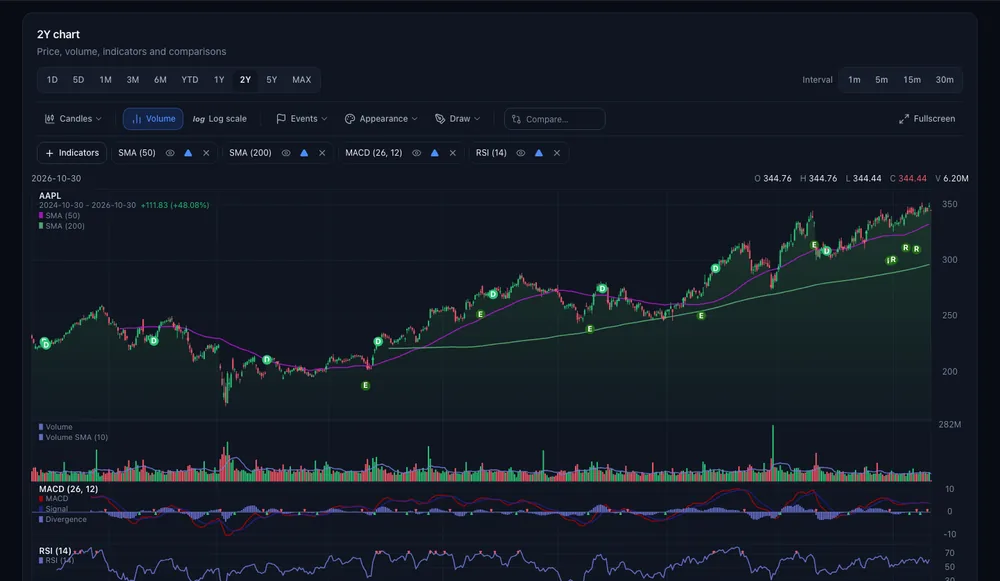Click the Volume SMA (10) legend entry
The height and width of the screenshot is (581, 1000).
(73, 438)
